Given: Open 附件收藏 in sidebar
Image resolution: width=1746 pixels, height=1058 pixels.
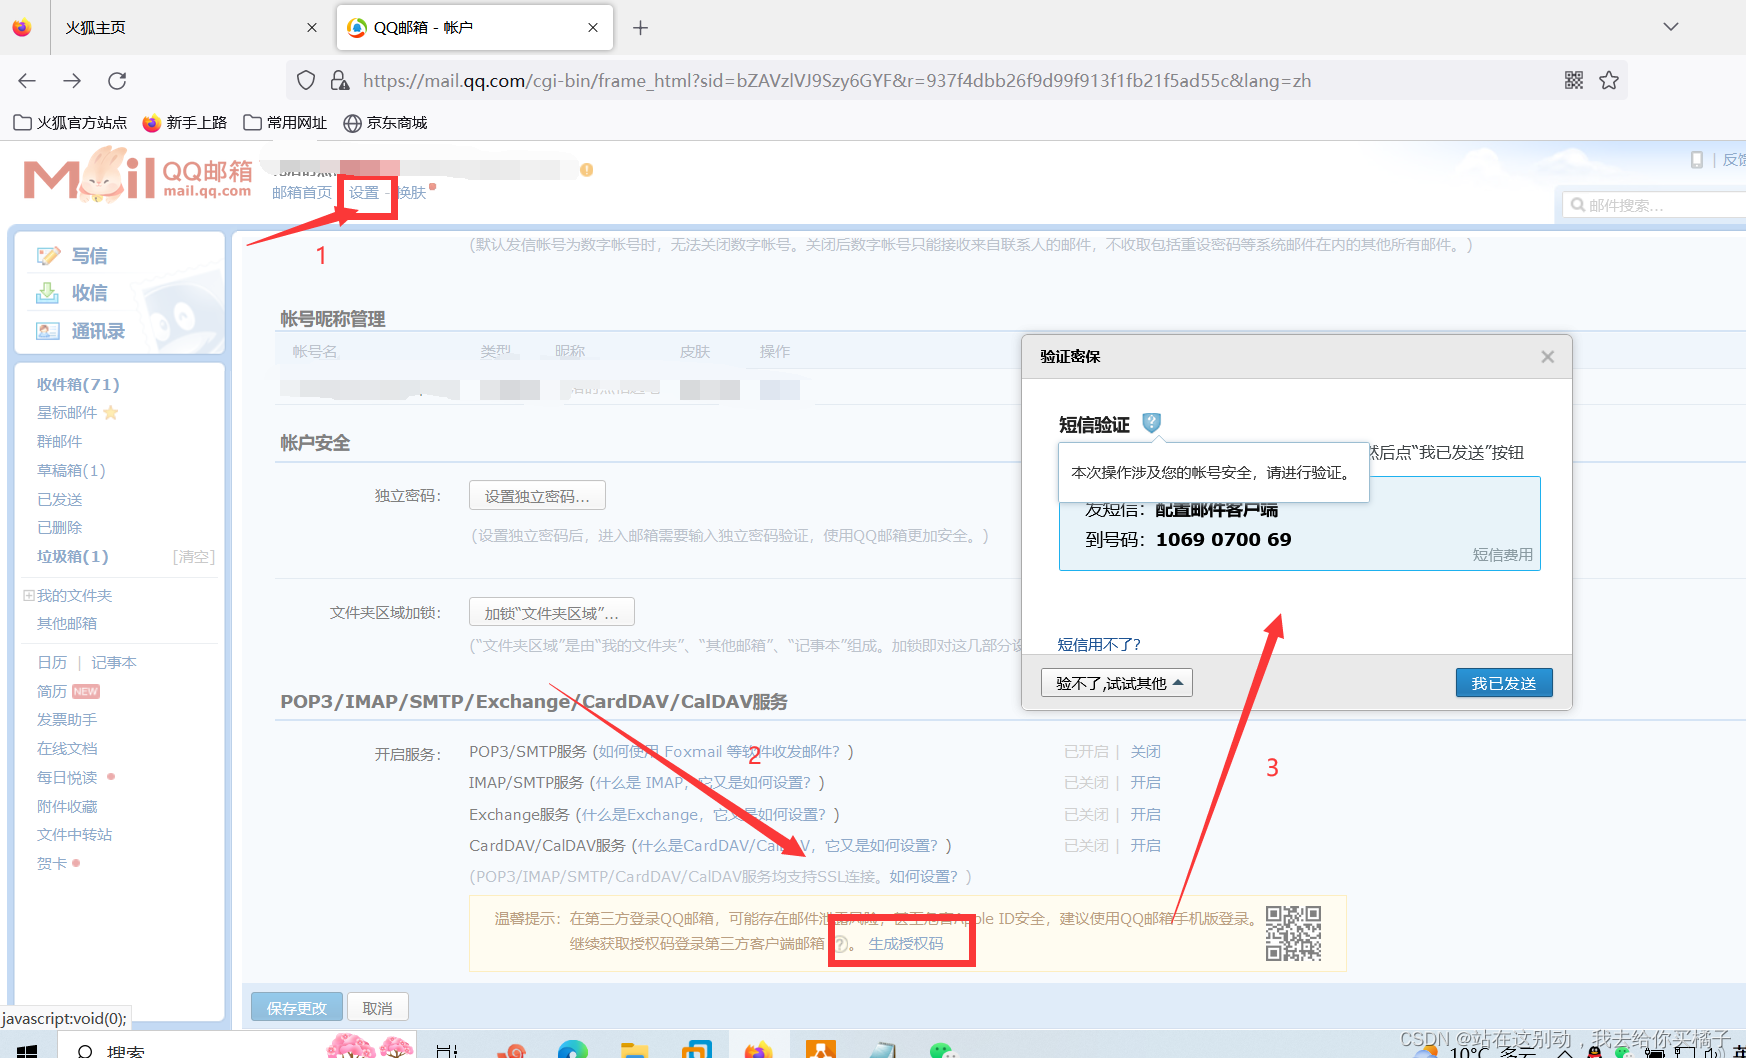Looking at the screenshot, I should click(67, 807).
